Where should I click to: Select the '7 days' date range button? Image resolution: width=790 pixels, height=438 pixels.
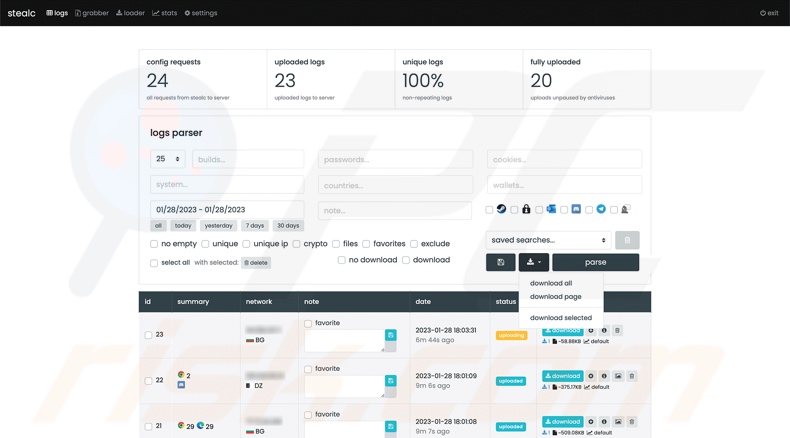[255, 226]
